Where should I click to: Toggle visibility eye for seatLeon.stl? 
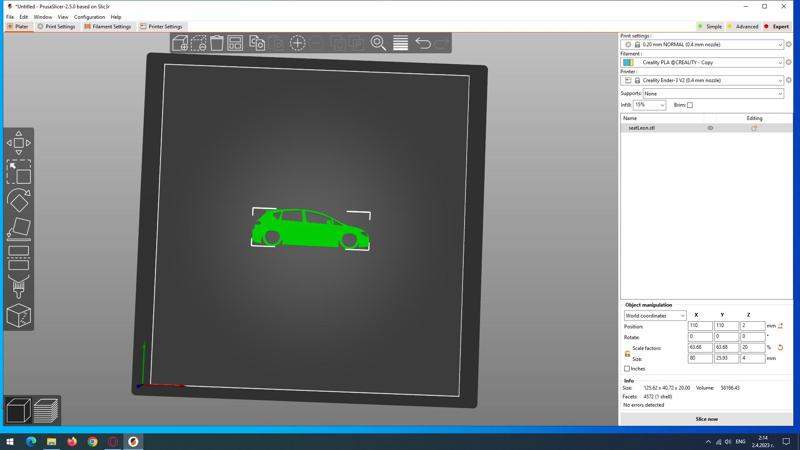pos(710,128)
